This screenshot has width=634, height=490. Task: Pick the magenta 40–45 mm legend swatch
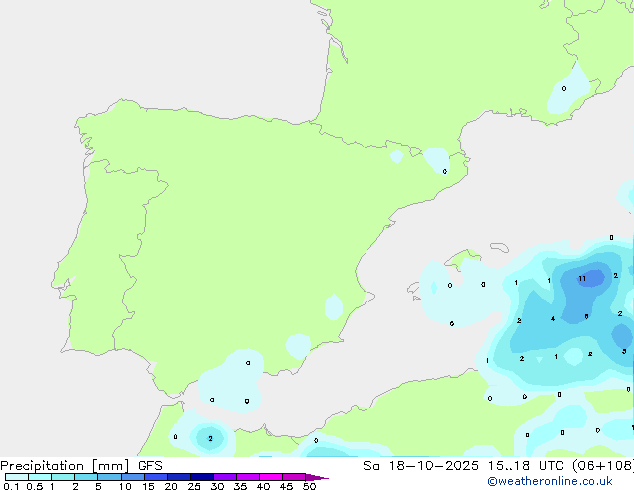coord(271,477)
